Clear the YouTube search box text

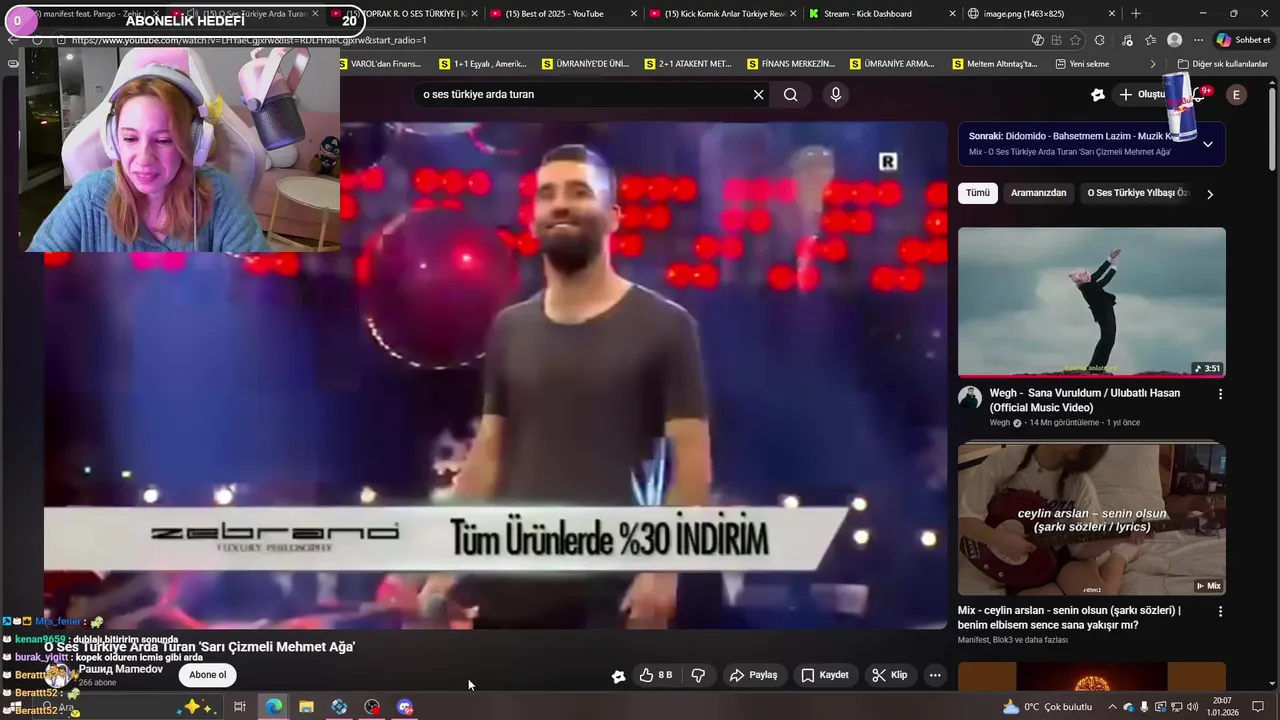pyautogui.click(x=758, y=95)
